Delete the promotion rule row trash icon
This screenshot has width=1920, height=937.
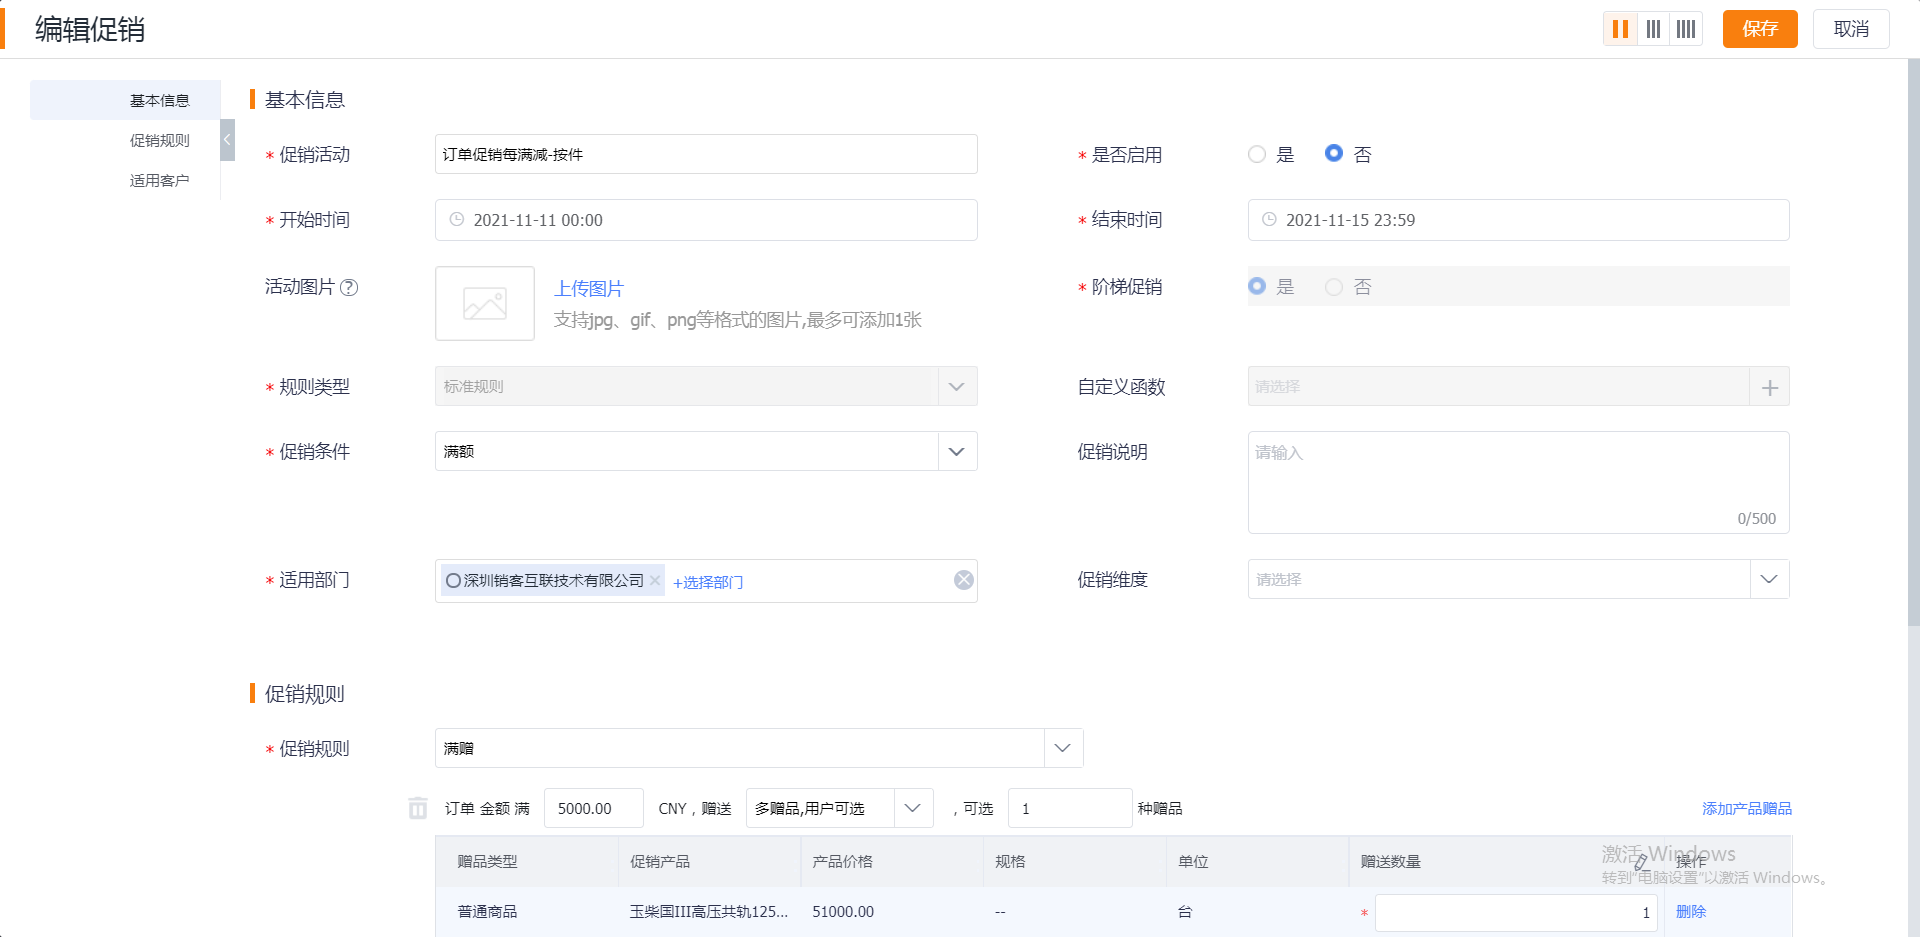coord(418,808)
